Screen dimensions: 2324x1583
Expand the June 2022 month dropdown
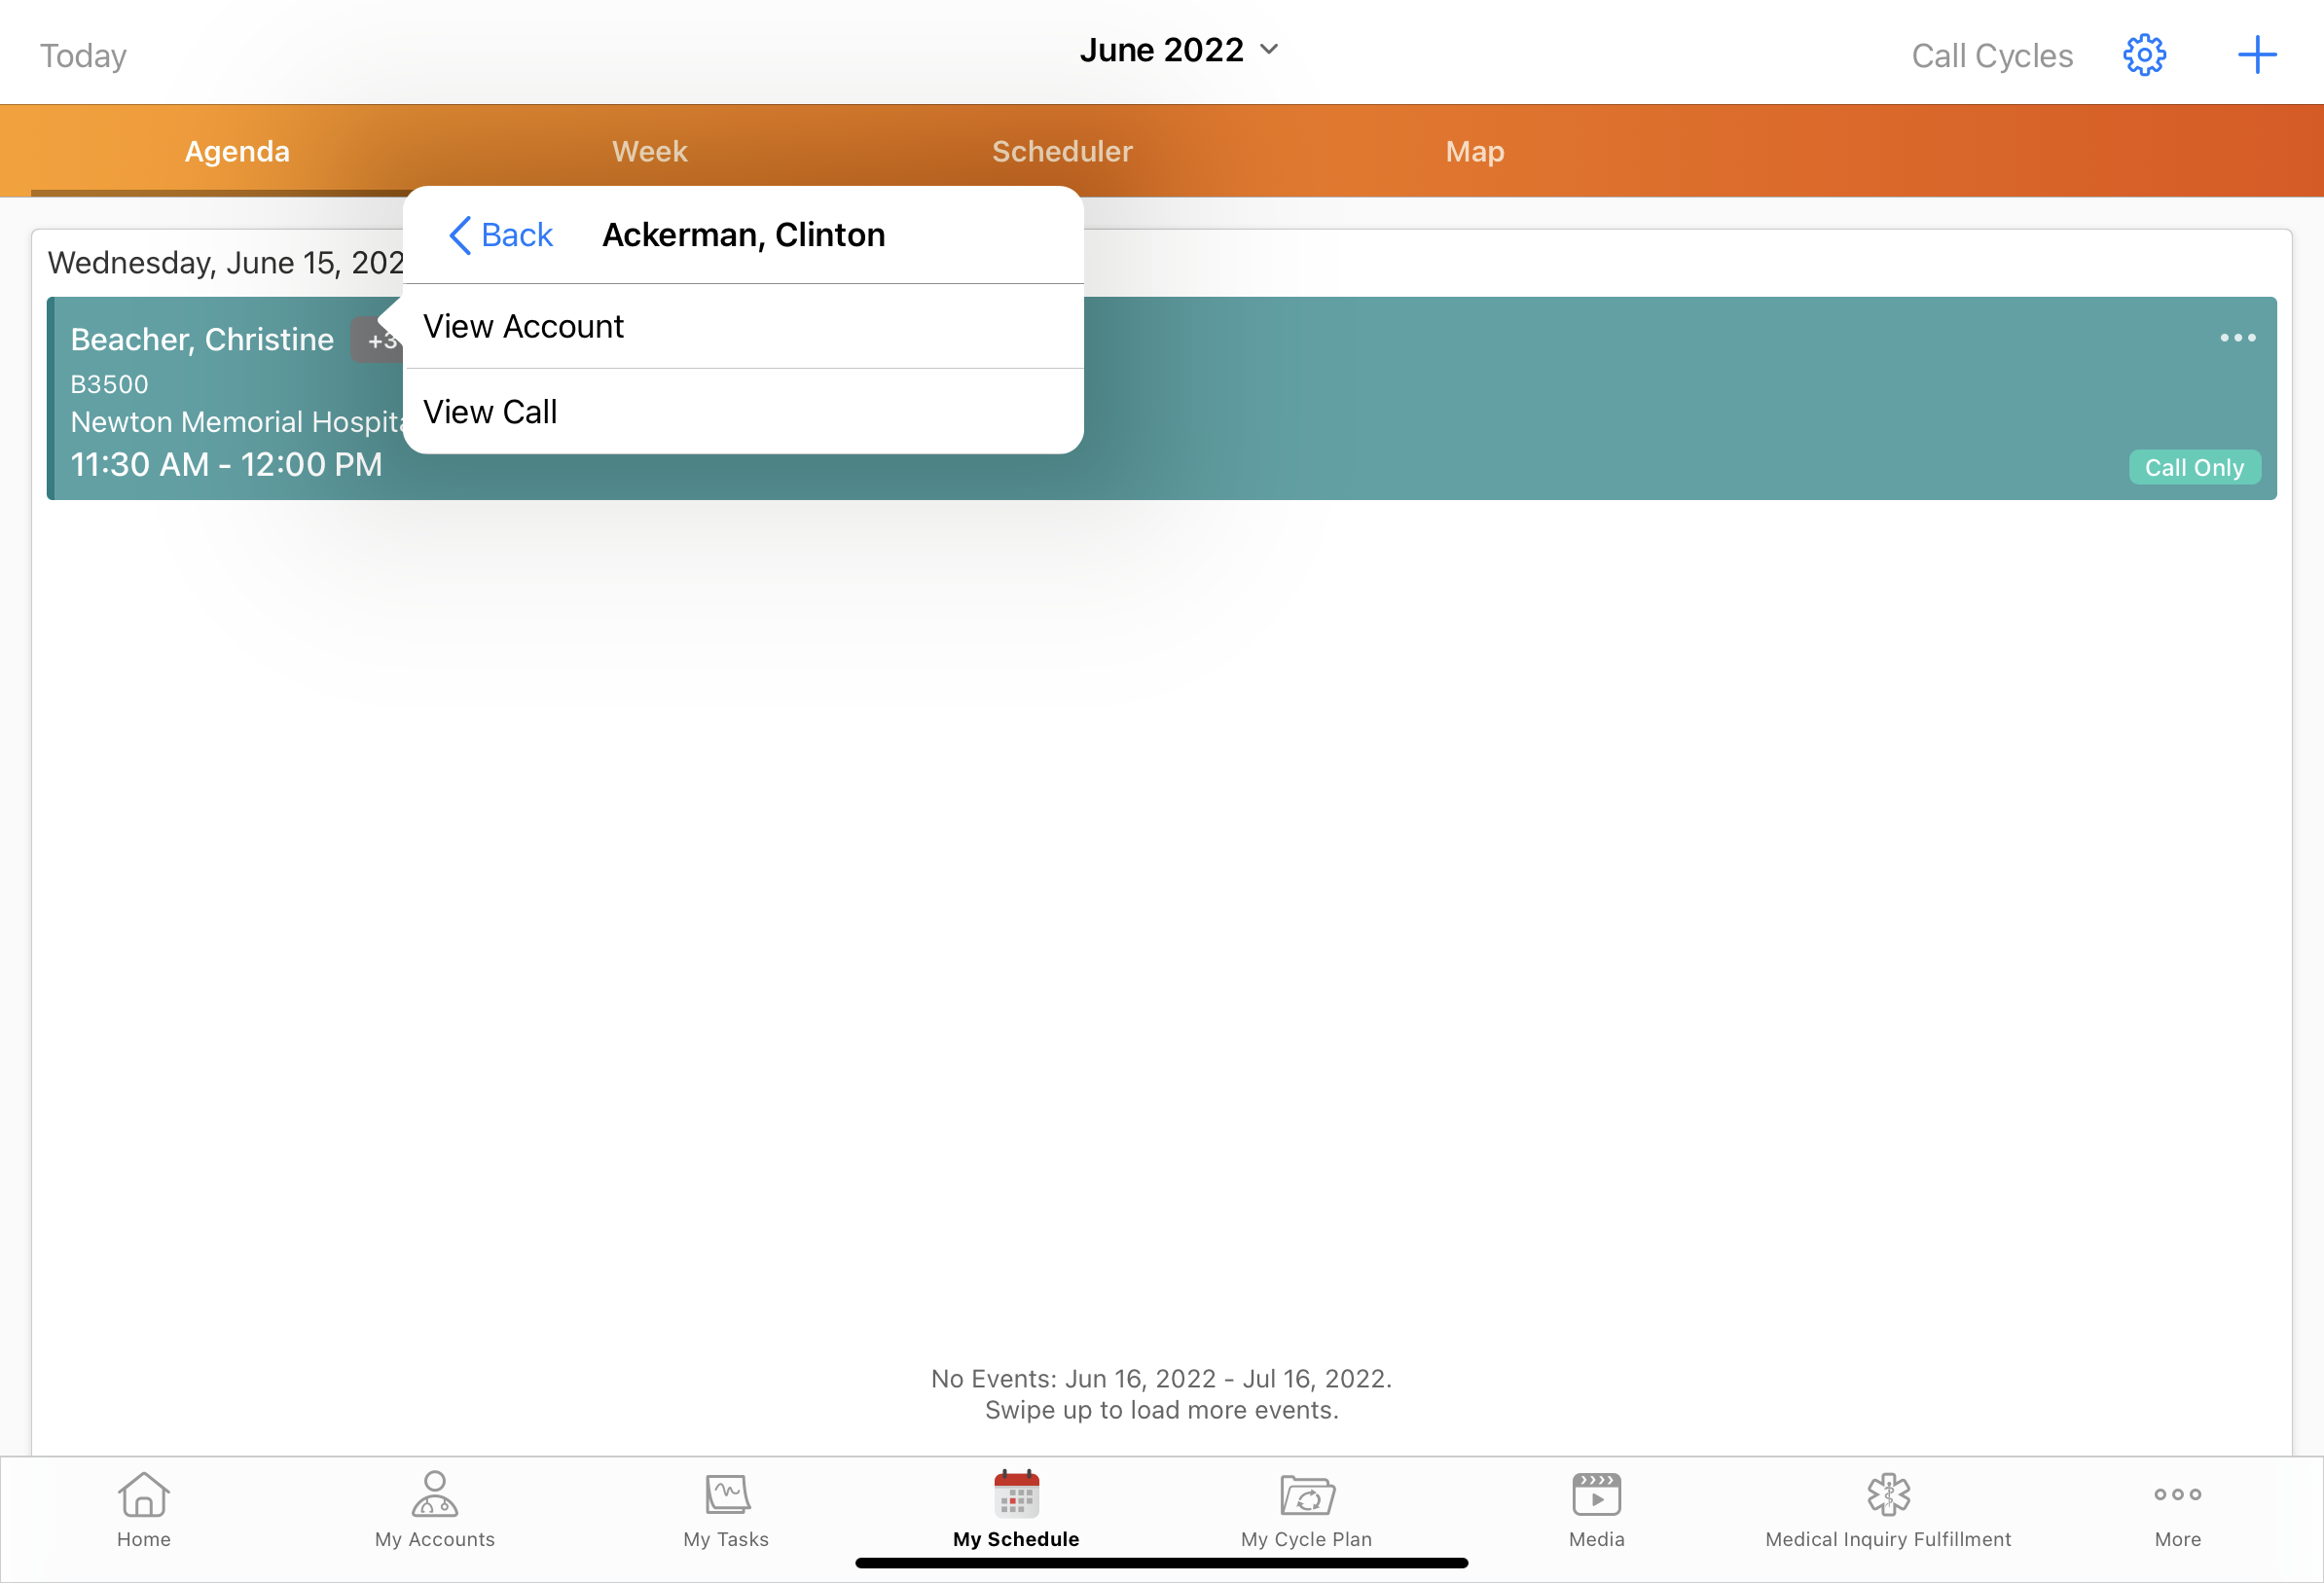coord(1178,50)
